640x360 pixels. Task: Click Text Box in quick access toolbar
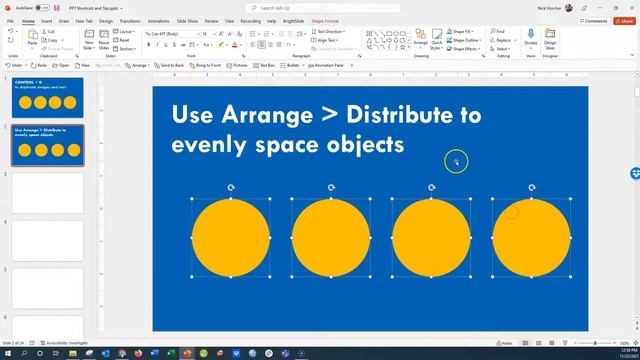(264, 65)
